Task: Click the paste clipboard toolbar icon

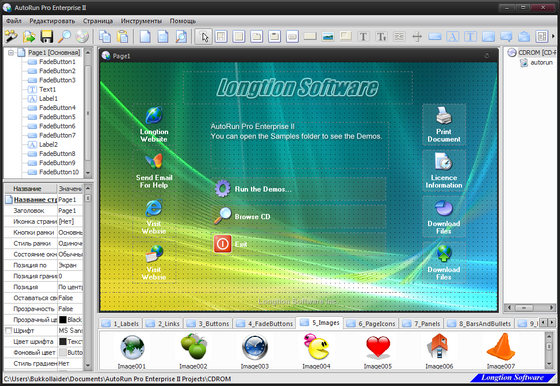Action: click(x=122, y=36)
